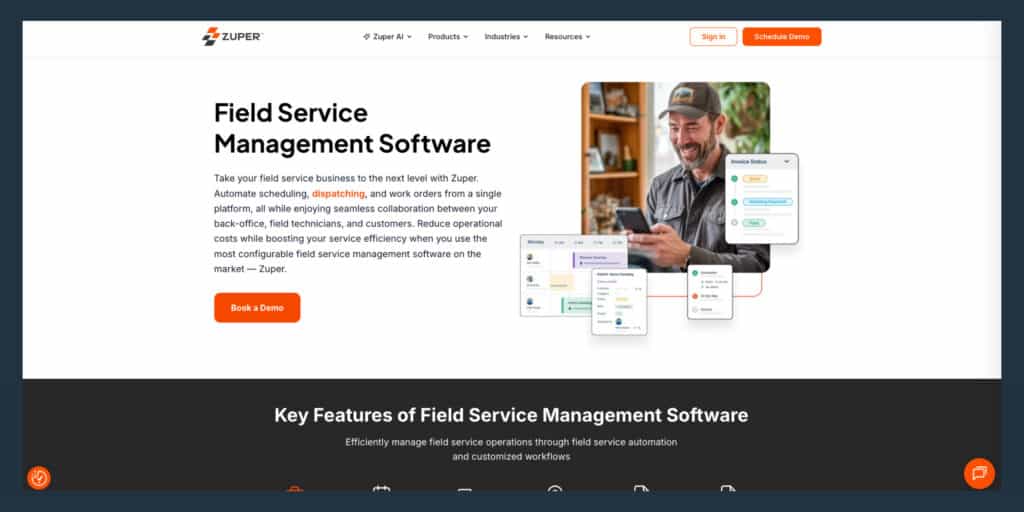Click the Book a Demo button
1024x512 pixels.
[257, 308]
